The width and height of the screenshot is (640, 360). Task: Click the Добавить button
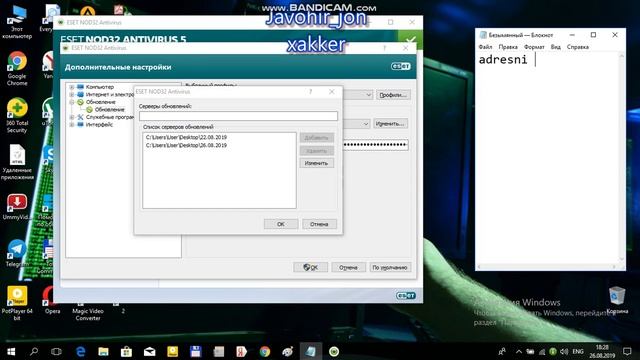point(316,138)
